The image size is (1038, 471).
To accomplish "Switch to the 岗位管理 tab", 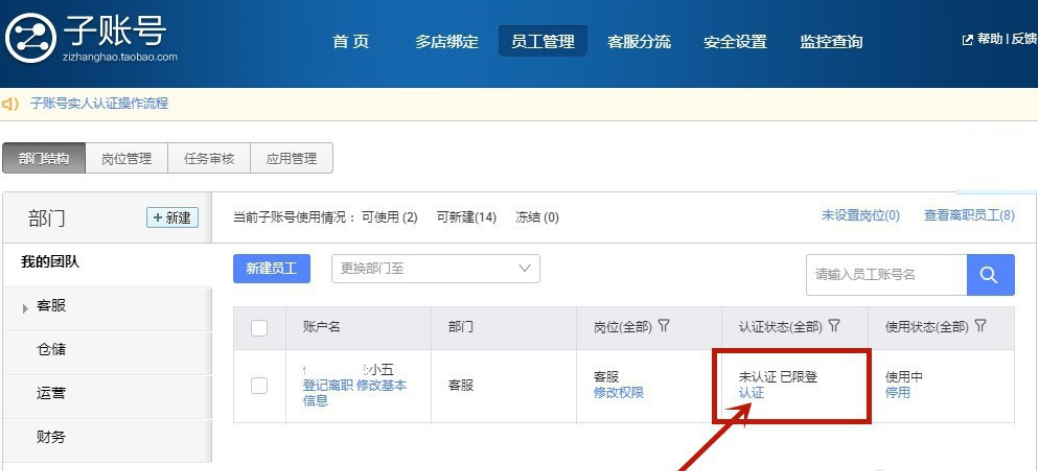I will [x=126, y=159].
